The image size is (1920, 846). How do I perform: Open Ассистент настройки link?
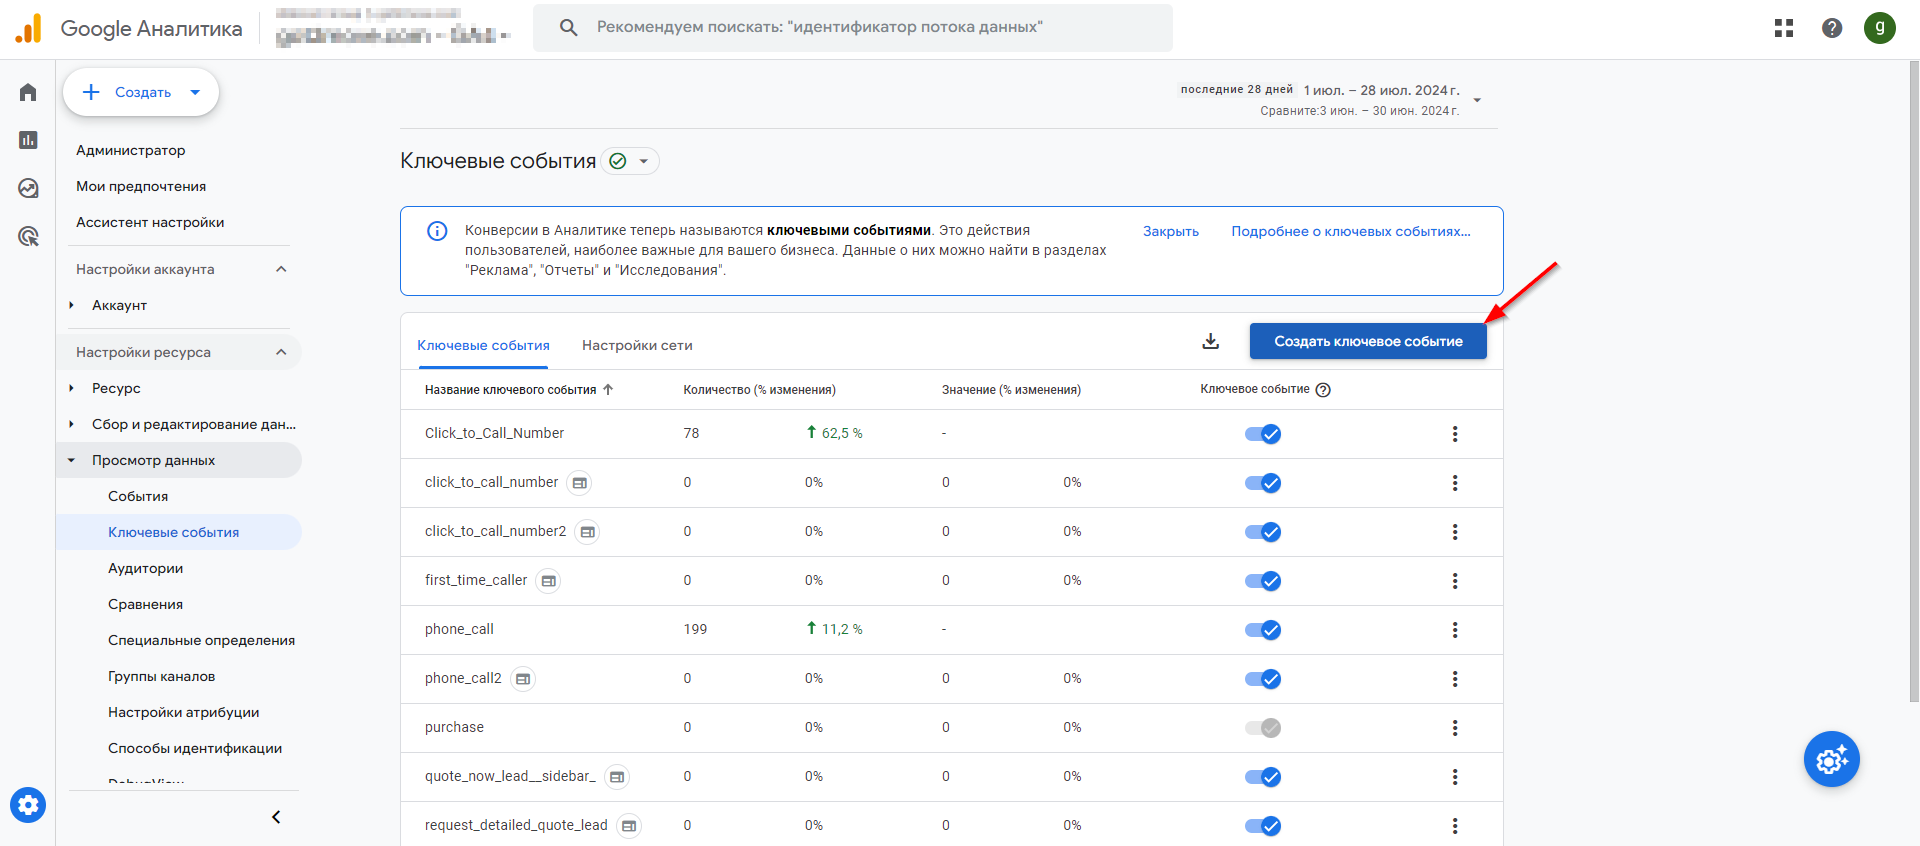pyautogui.click(x=150, y=222)
